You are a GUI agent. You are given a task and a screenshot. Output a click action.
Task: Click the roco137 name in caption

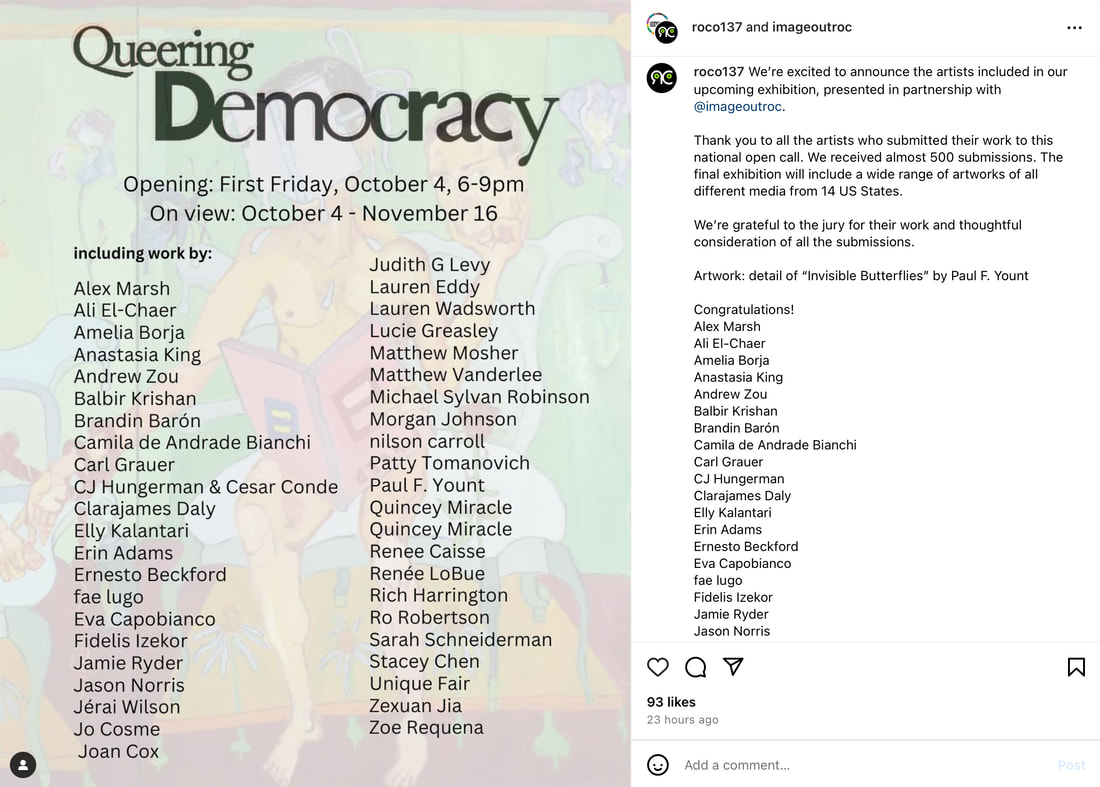(x=718, y=72)
